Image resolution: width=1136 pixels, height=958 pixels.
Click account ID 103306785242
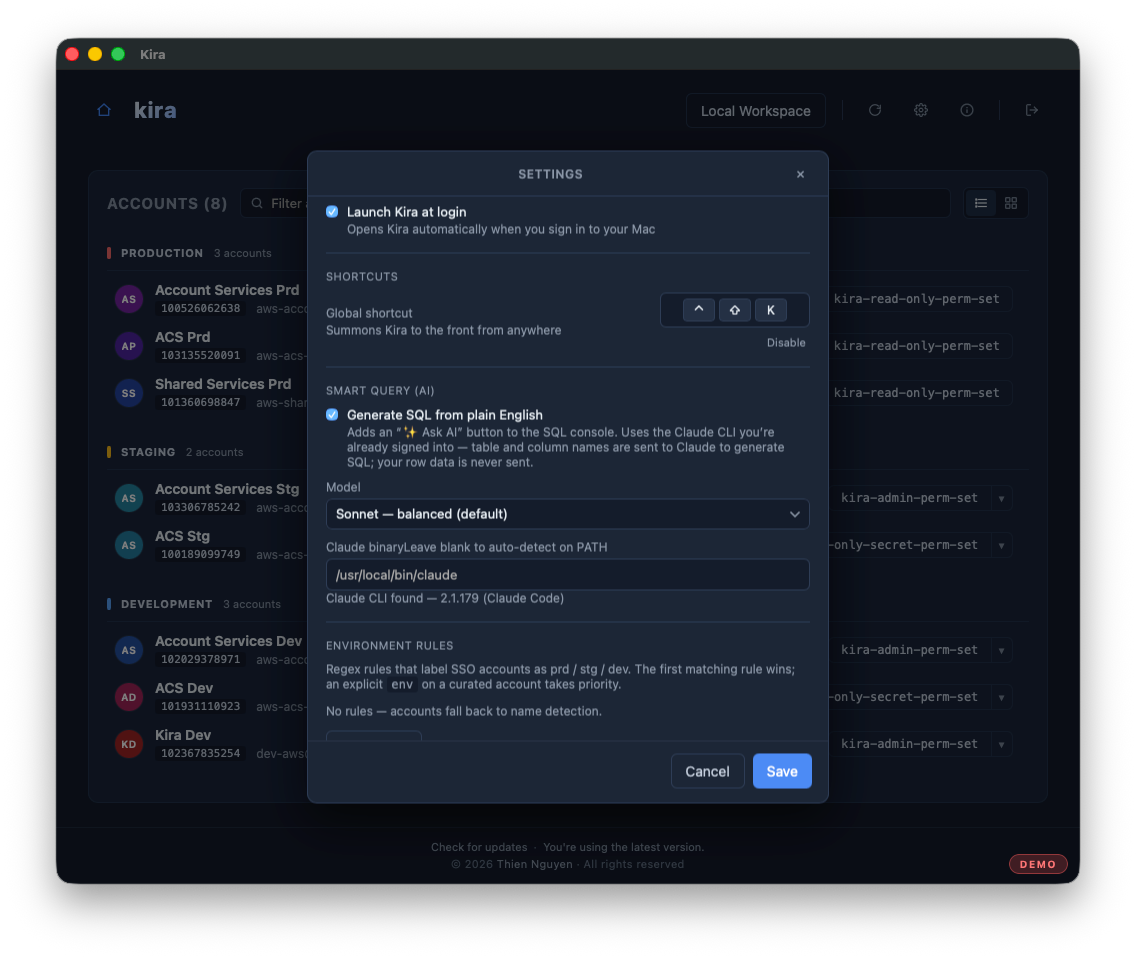click(x=201, y=507)
